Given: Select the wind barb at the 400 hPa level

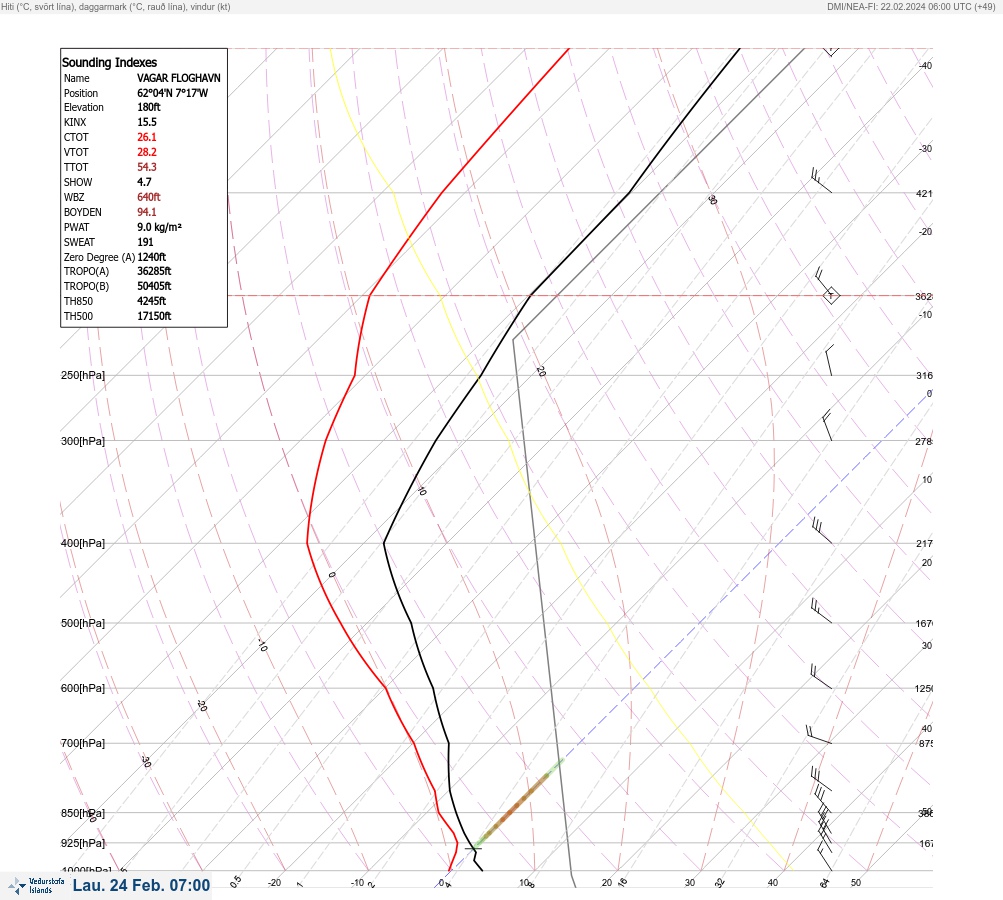Looking at the screenshot, I should tap(821, 531).
